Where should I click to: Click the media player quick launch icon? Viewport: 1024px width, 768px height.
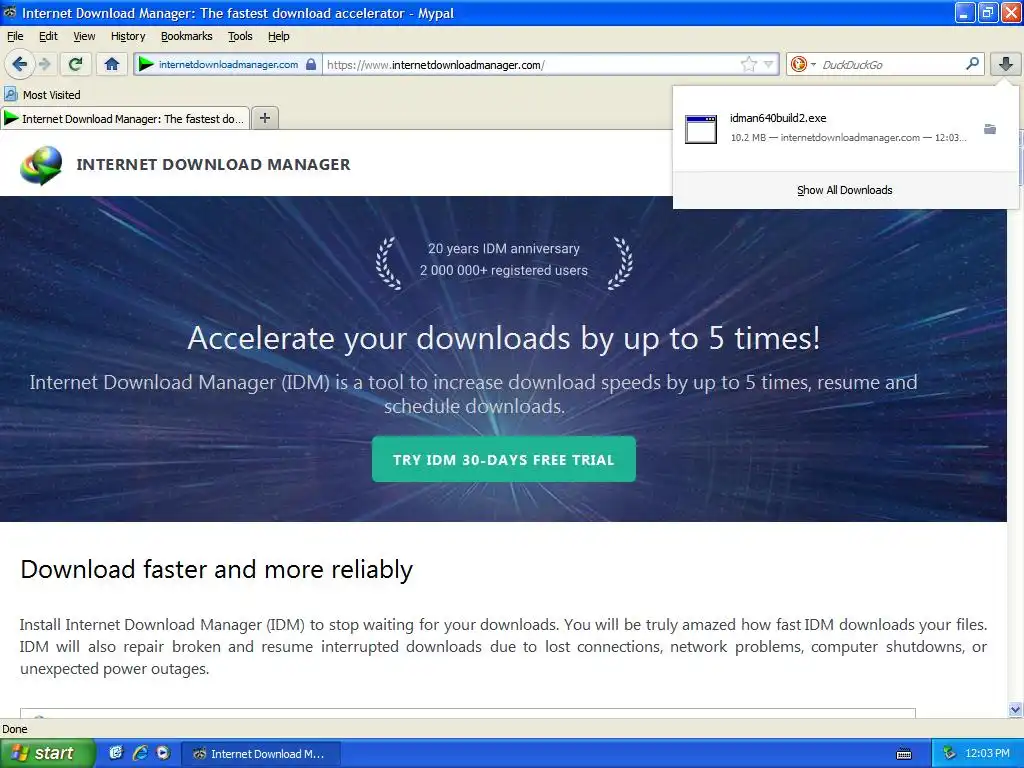point(163,753)
